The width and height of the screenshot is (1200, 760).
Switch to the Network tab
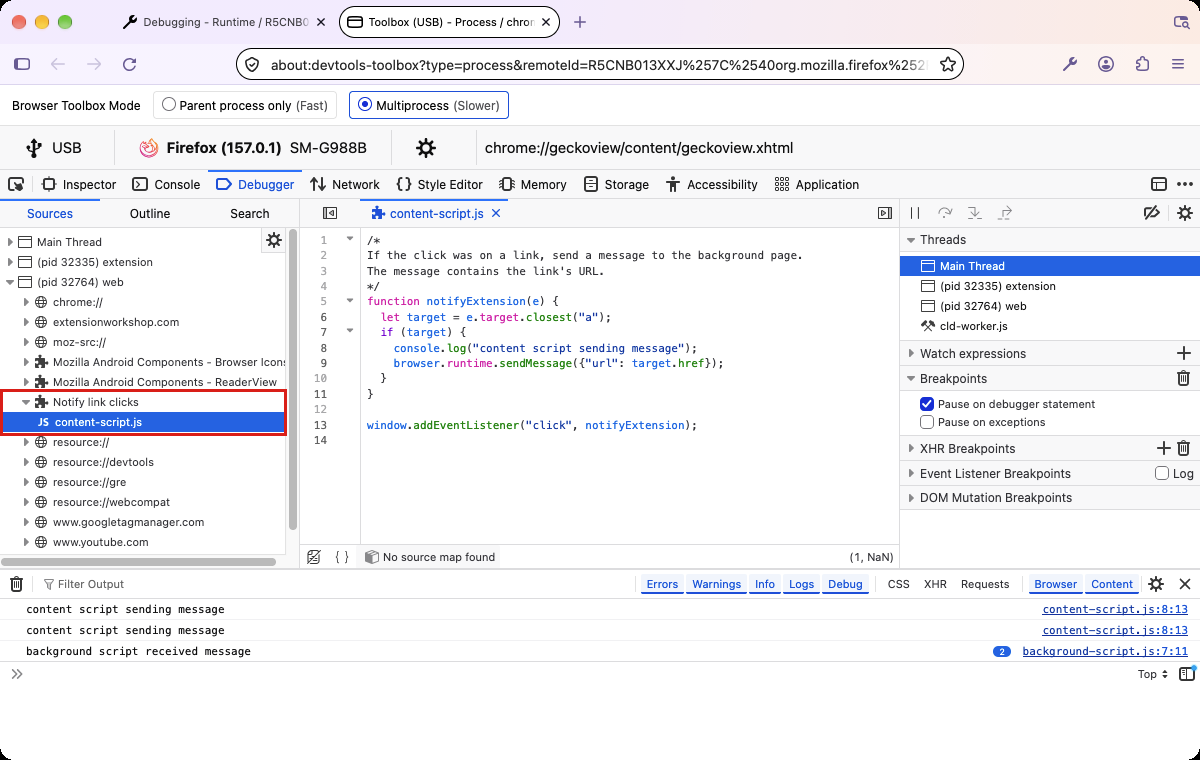click(345, 184)
